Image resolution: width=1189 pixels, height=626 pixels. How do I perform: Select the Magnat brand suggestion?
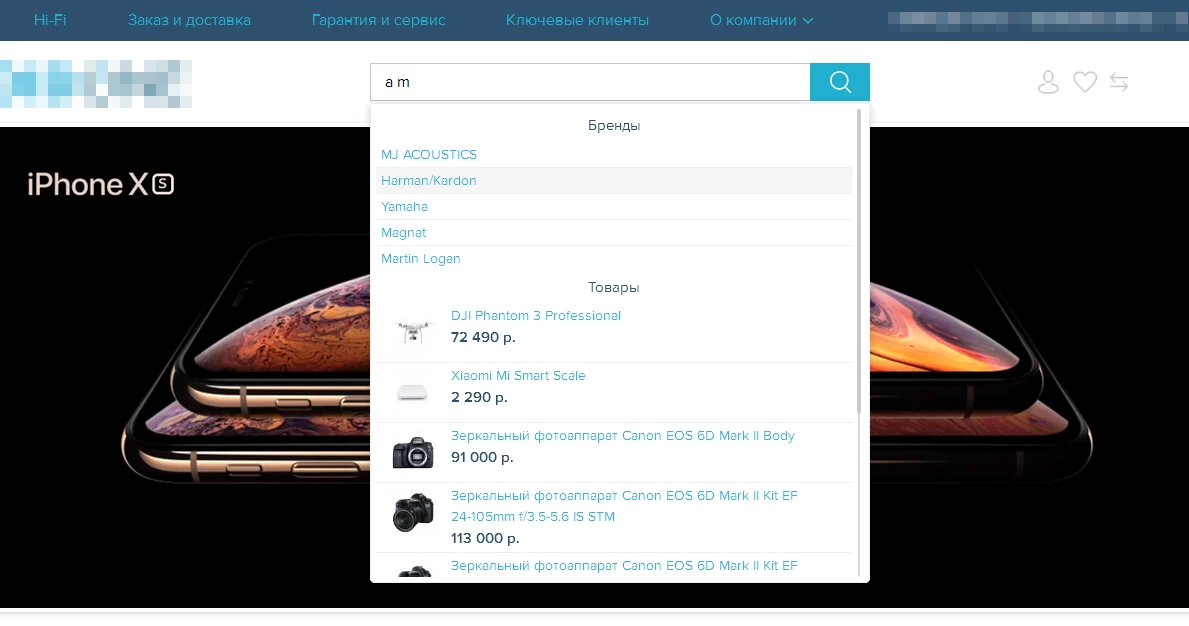coord(613,233)
